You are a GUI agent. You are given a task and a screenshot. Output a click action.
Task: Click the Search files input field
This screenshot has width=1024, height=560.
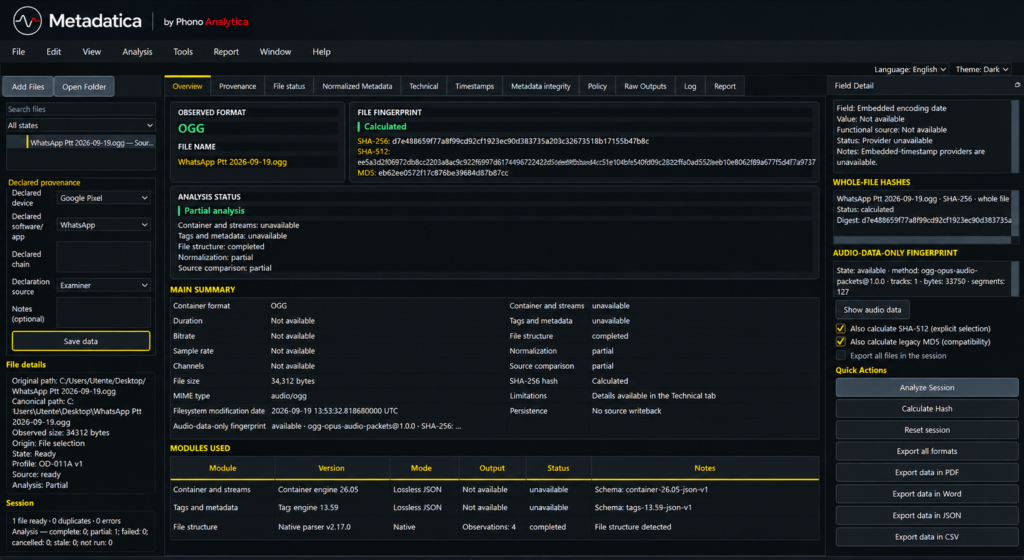tap(80, 109)
